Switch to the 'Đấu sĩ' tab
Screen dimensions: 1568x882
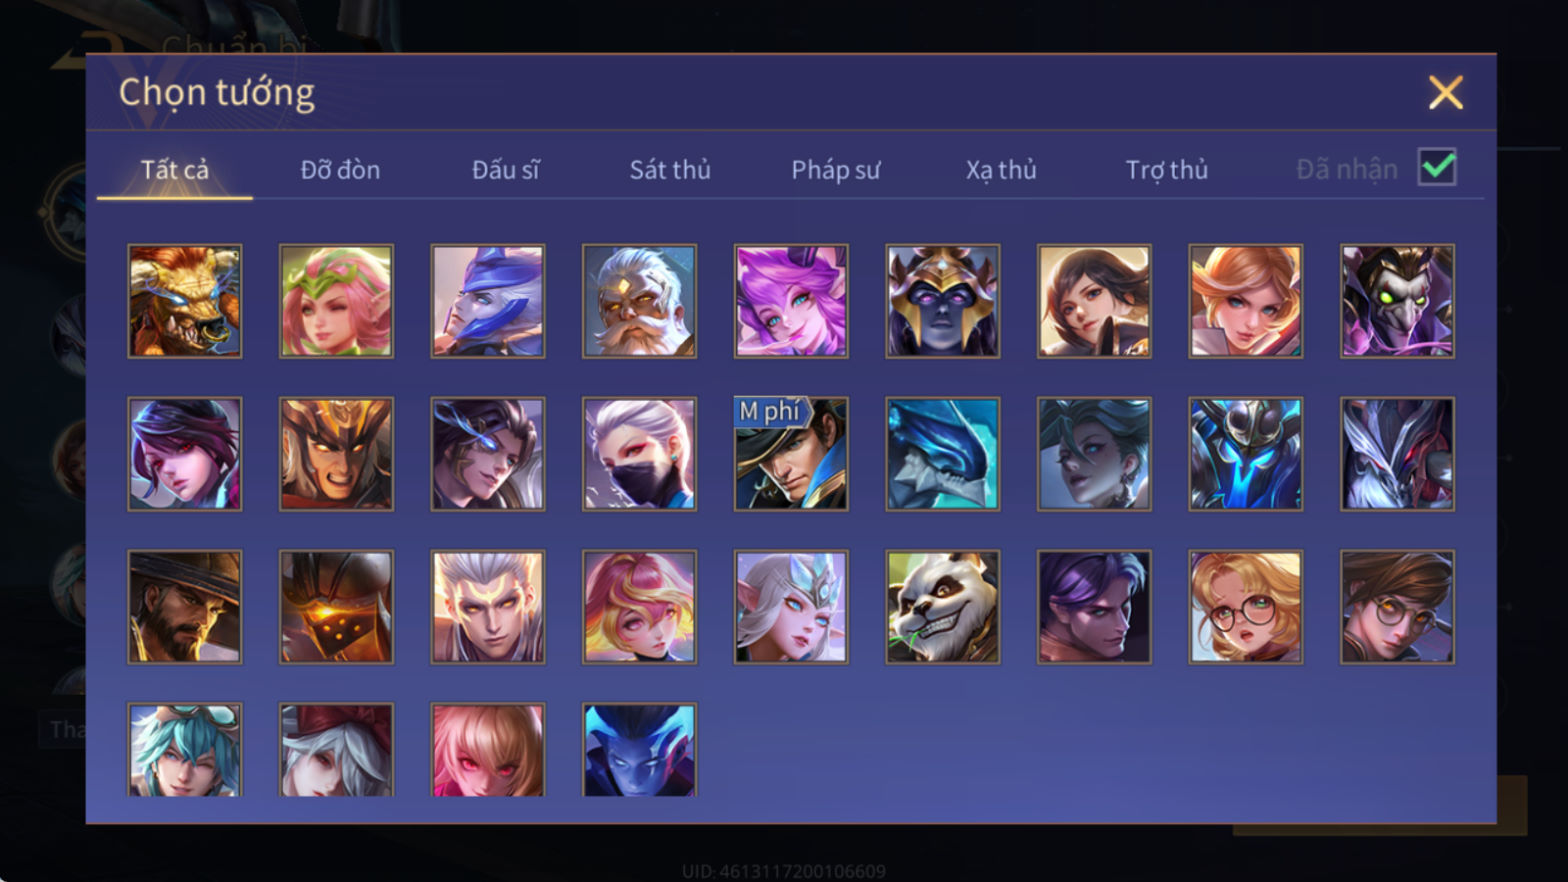(505, 170)
